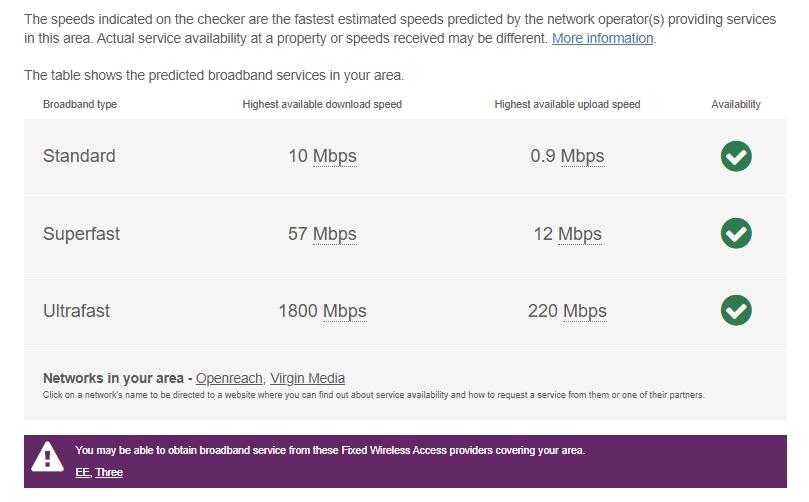
Task: Visit the Virgin Media network link
Action: coord(307,378)
